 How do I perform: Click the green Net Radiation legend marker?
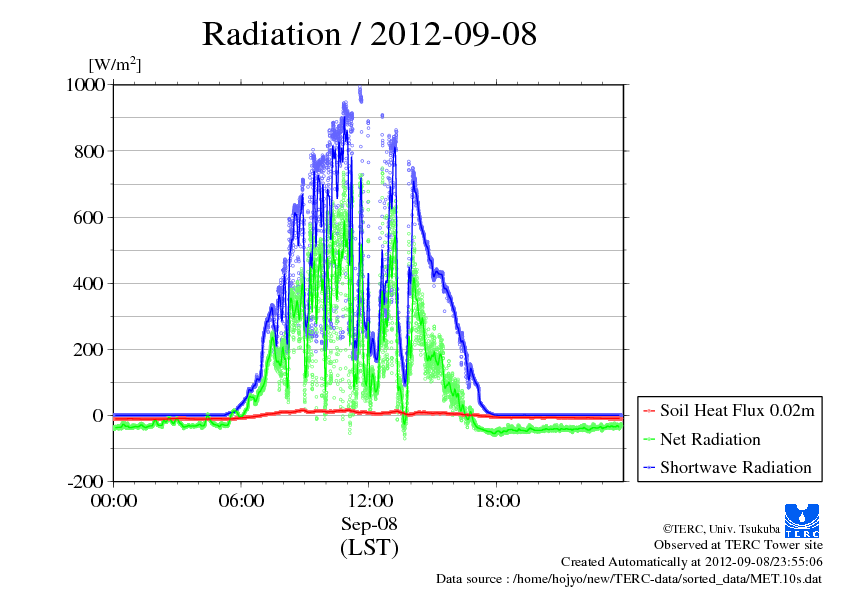(649, 439)
